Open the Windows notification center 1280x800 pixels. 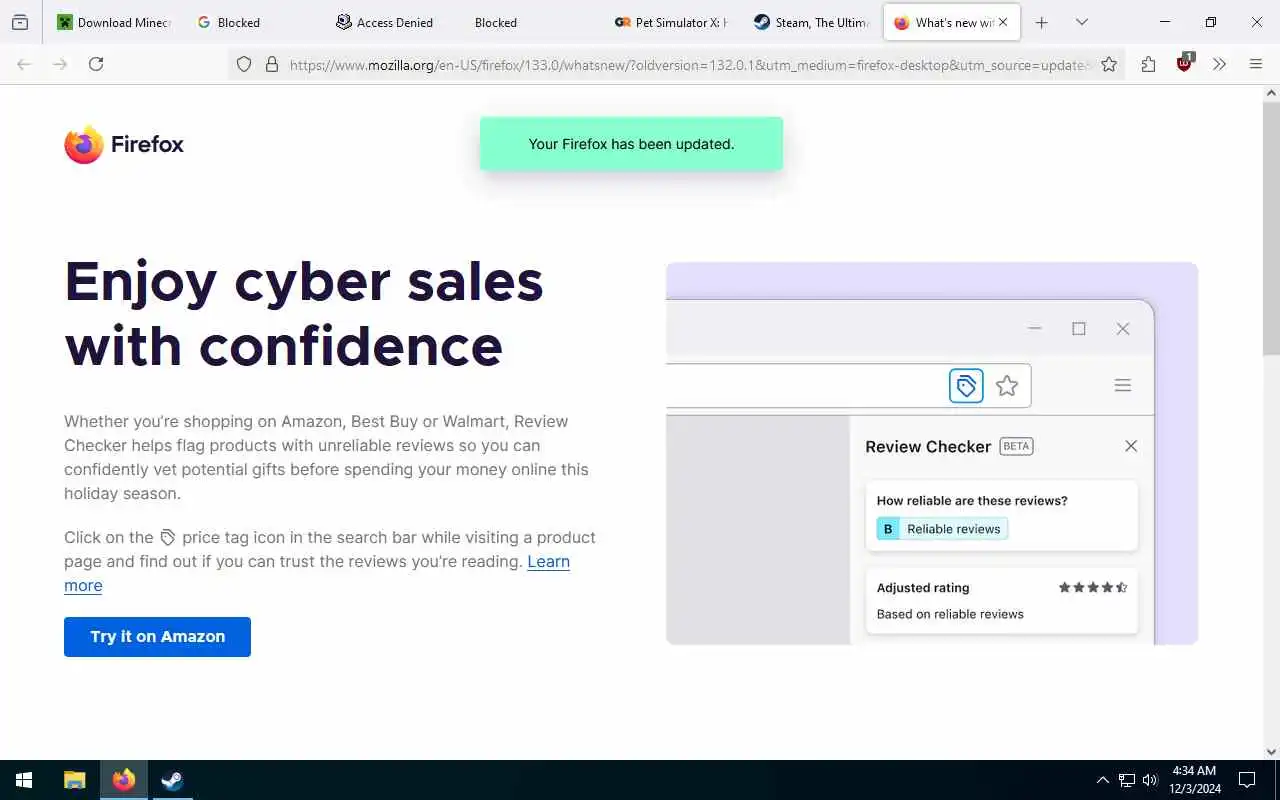coord(1247,780)
